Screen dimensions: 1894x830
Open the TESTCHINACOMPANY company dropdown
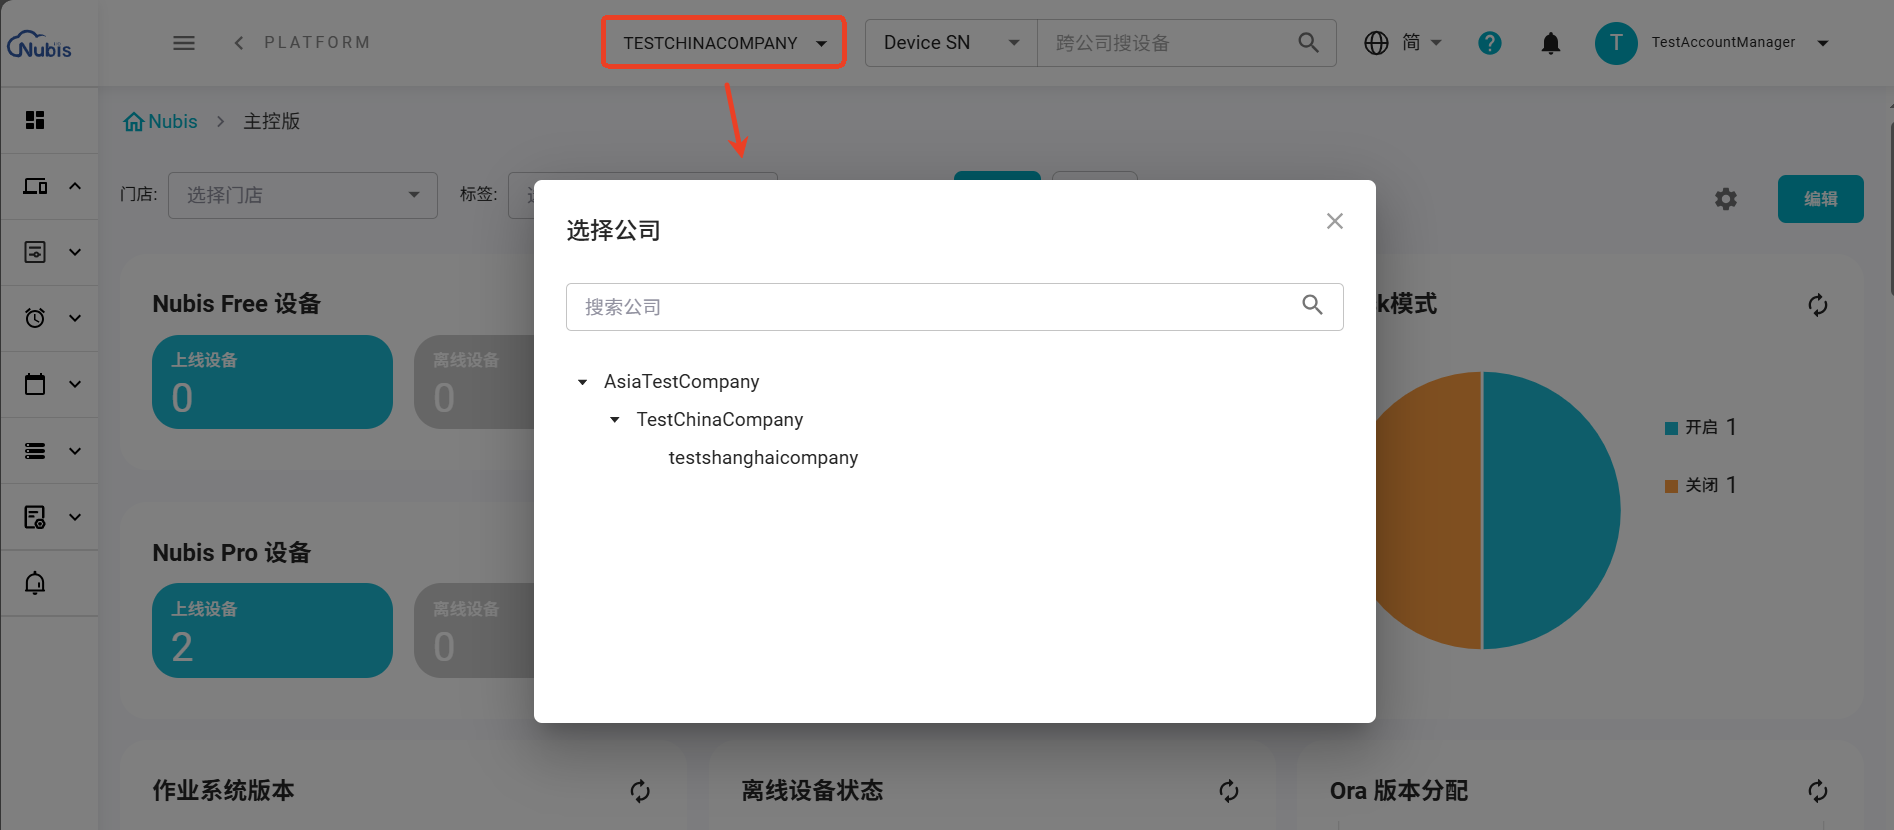point(724,43)
